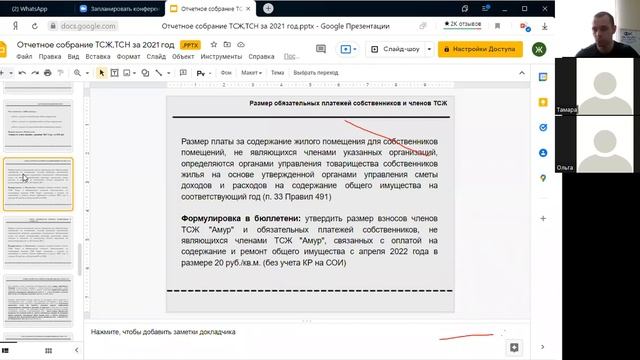Click the zoom magnifier icon

tap(77, 73)
